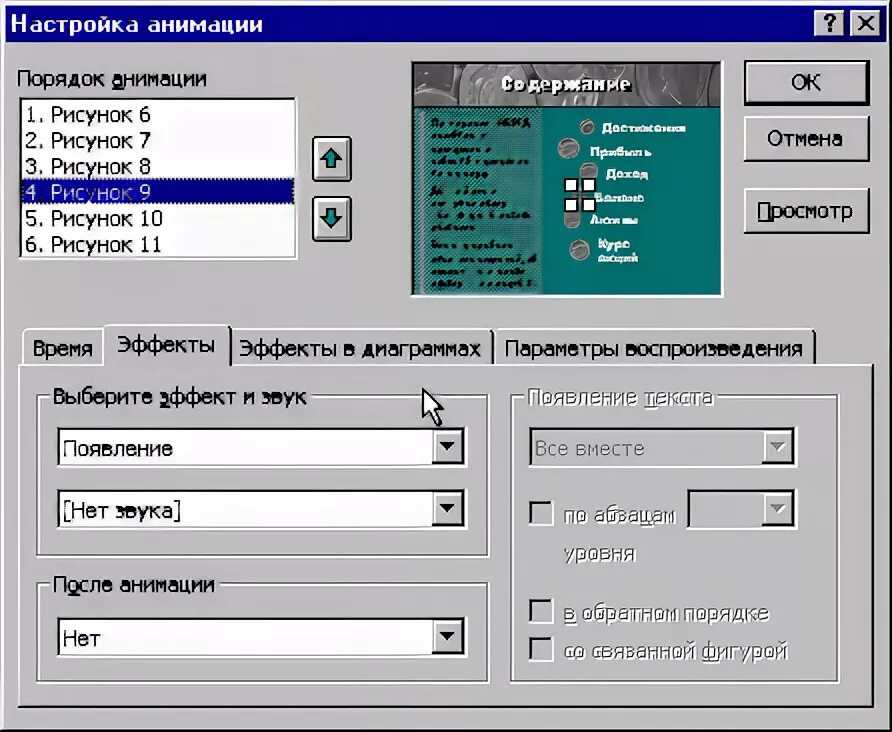Move selected animation up with the arrow button
The height and width of the screenshot is (732, 892).
(332, 159)
